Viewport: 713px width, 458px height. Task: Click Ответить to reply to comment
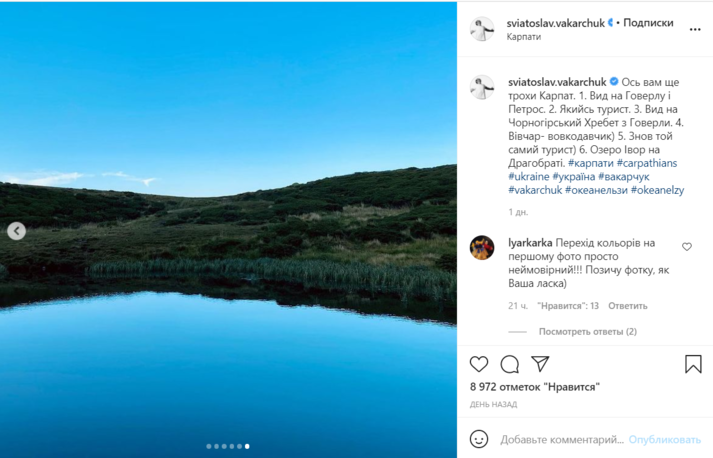(628, 306)
